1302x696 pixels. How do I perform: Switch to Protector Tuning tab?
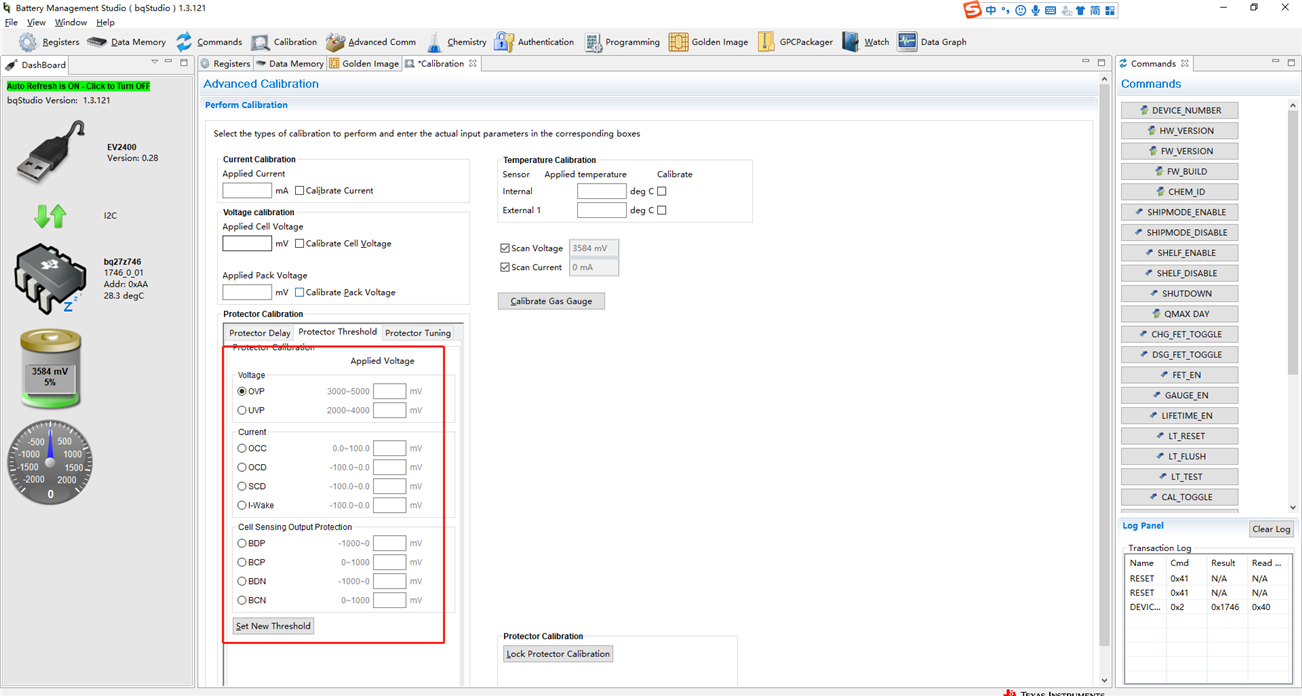418,333
